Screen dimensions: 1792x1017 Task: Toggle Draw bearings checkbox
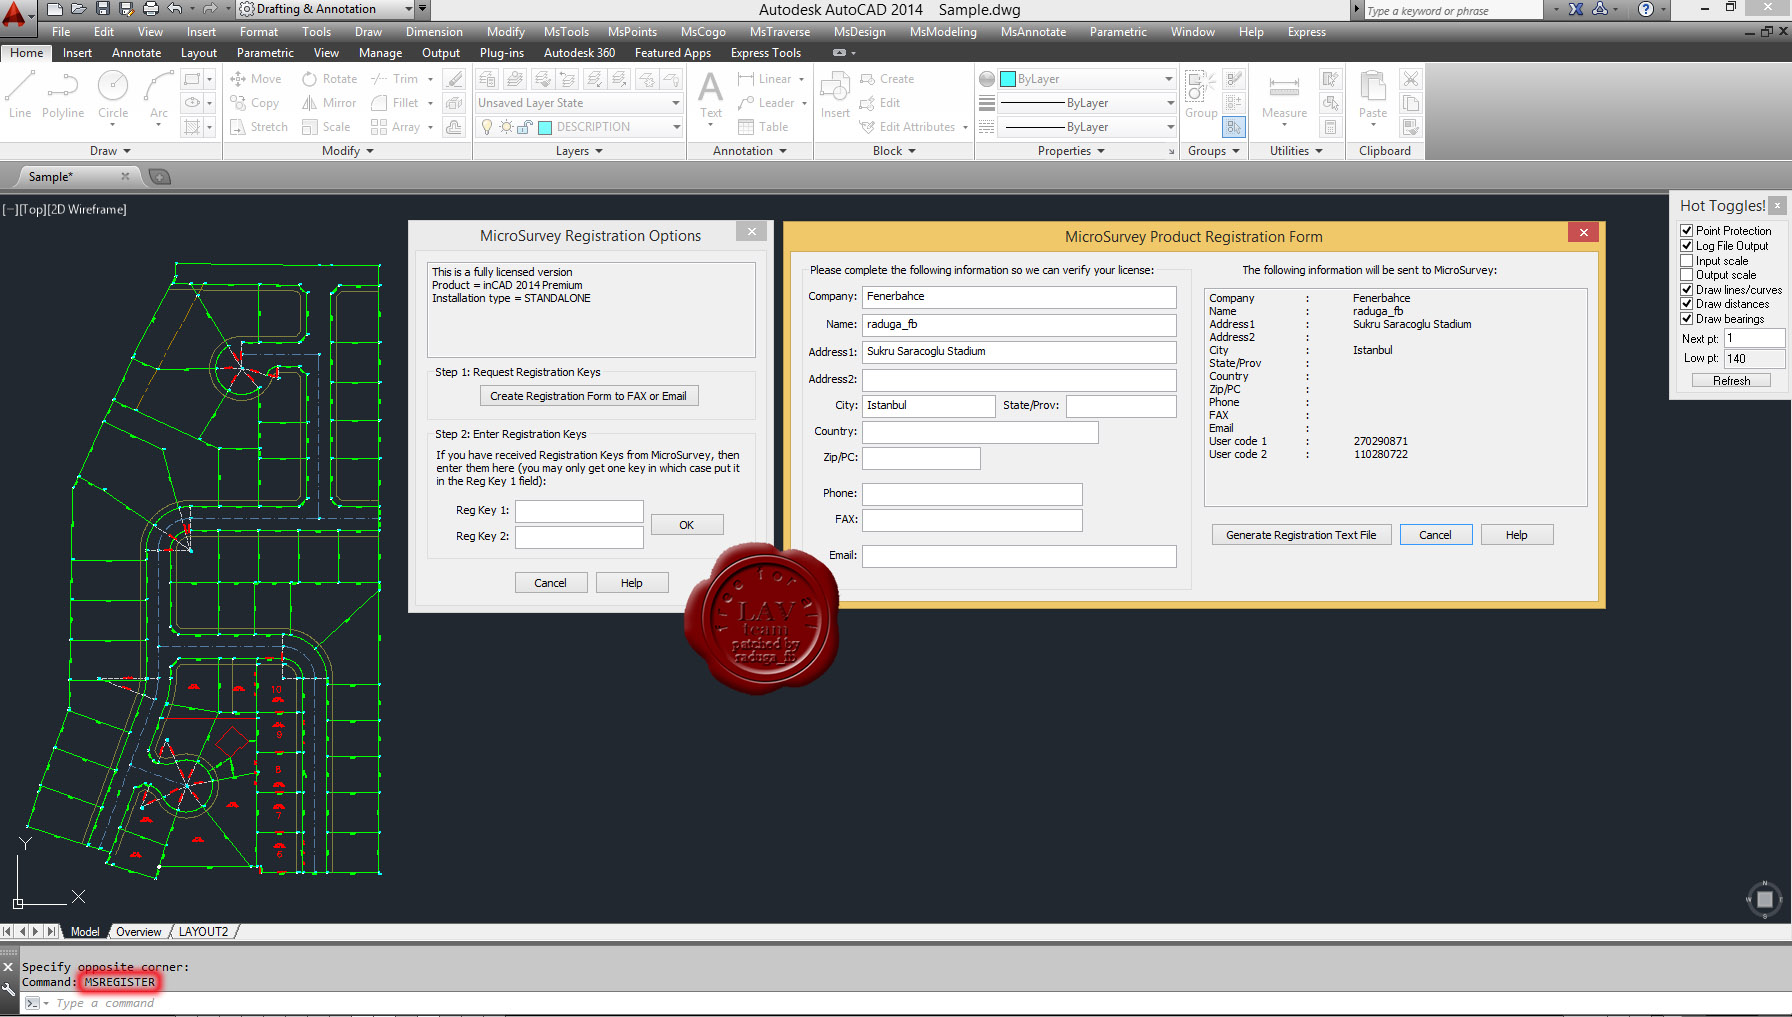click(1687, 319)
